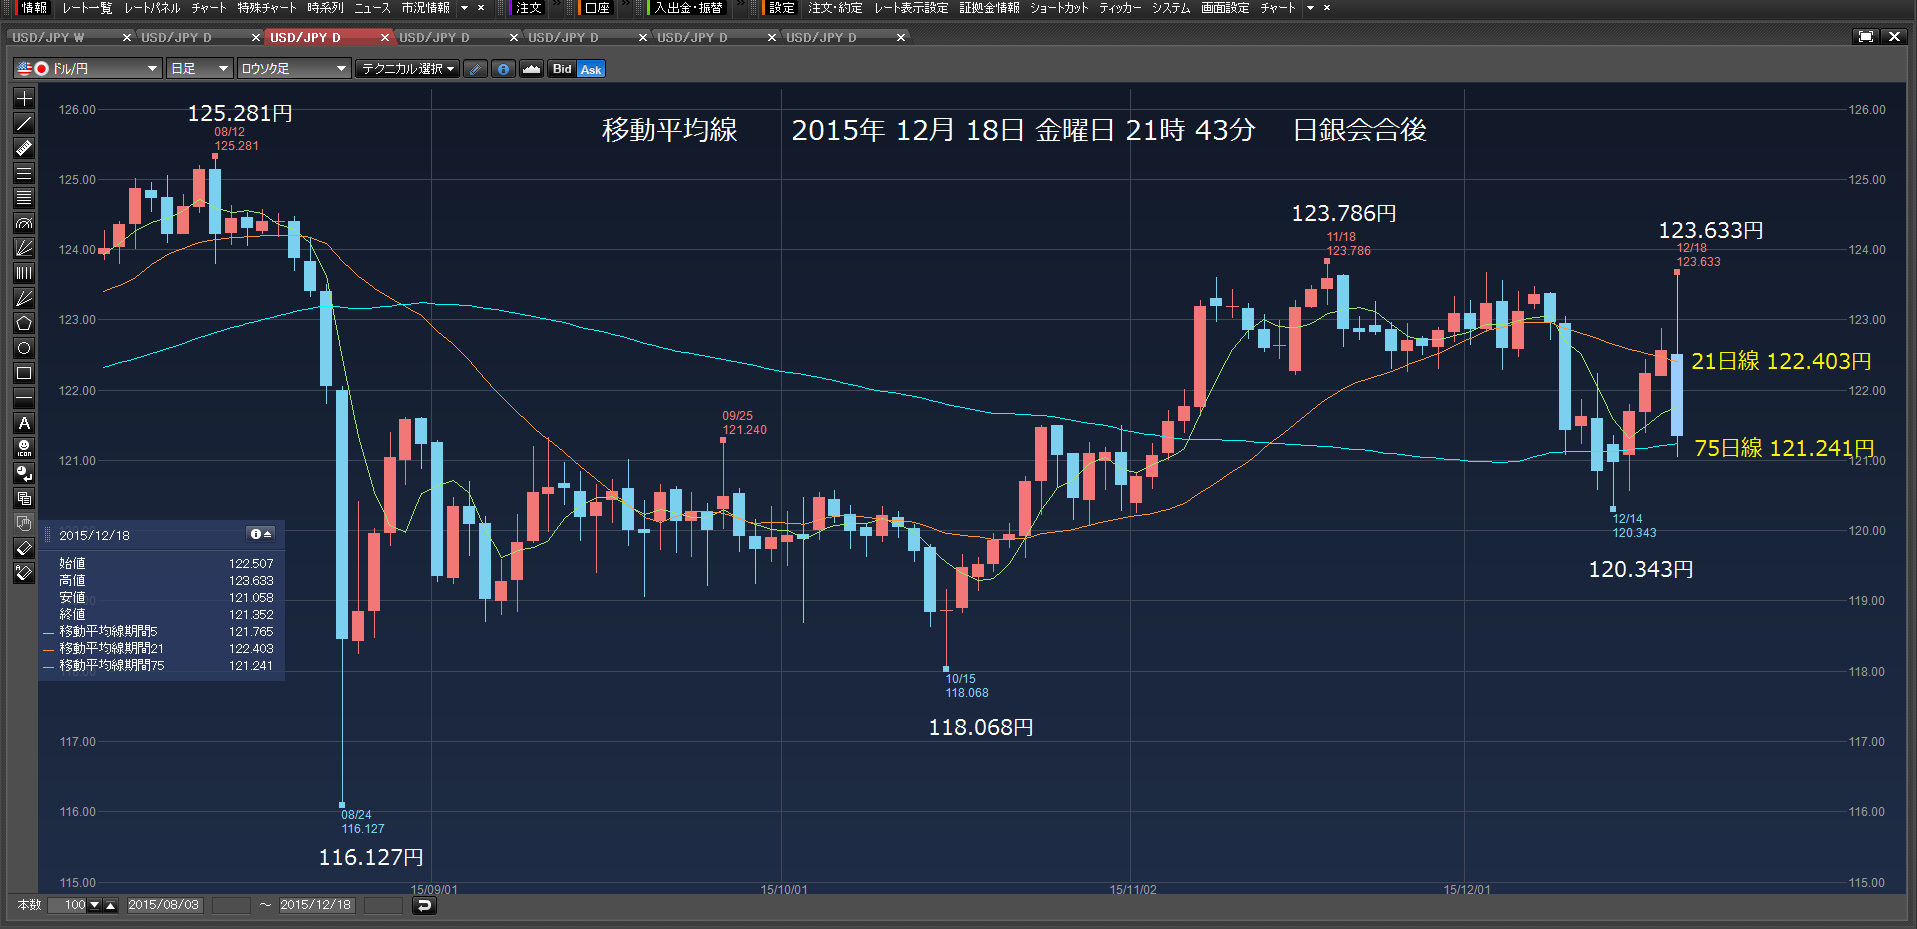Click the 口座 button
This screenshot has width=1917, height=929.
point(597,8)
